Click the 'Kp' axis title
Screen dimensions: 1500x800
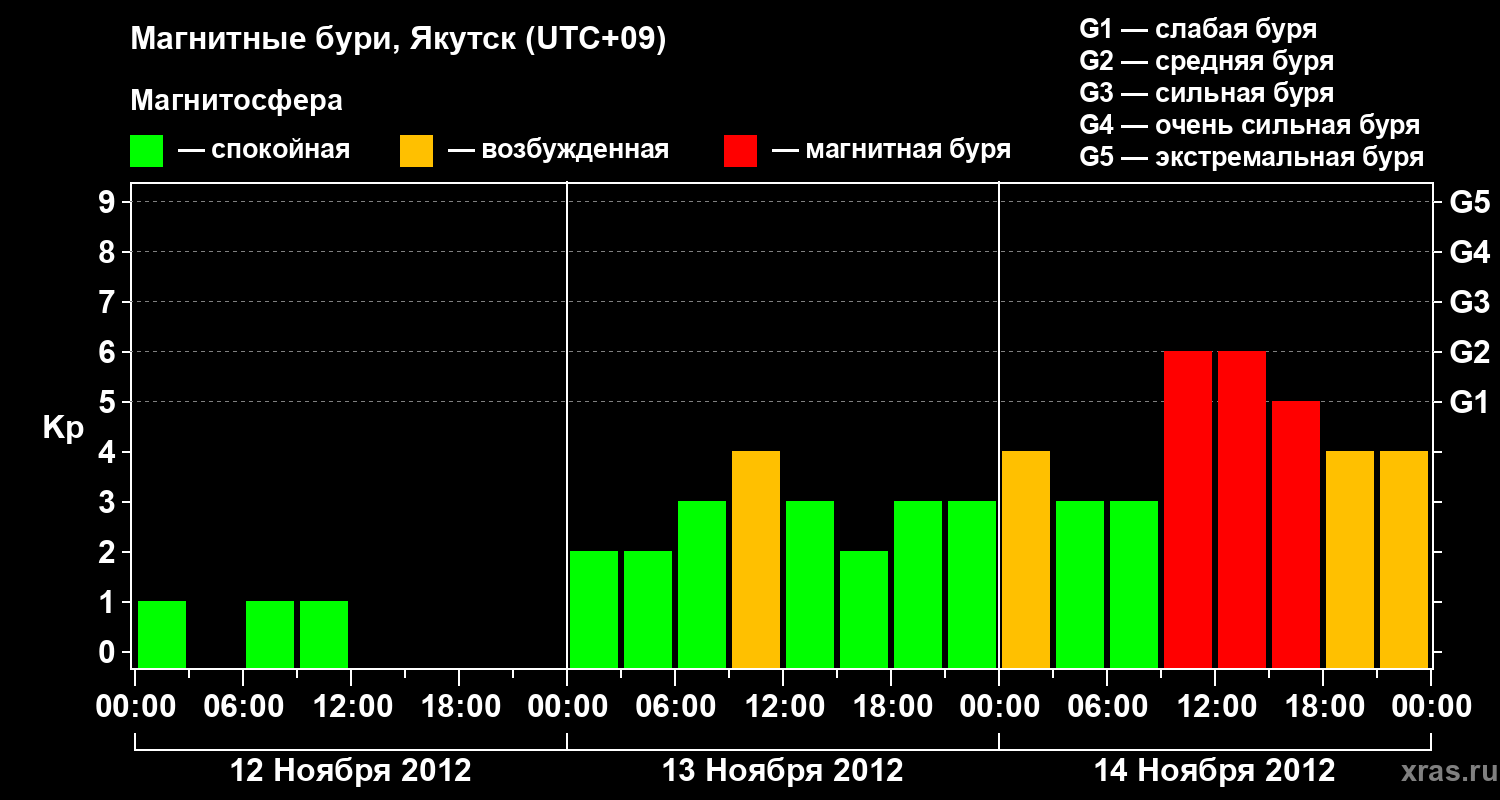63,428
